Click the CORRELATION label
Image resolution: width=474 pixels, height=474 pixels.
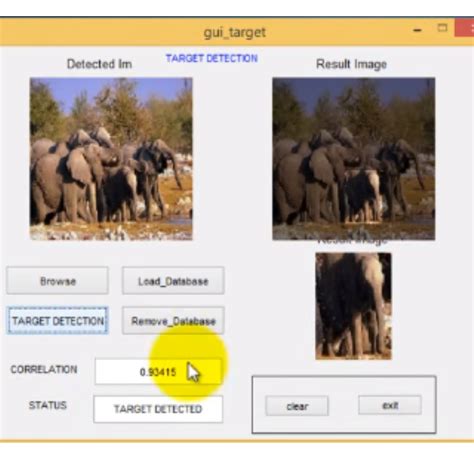44,369
